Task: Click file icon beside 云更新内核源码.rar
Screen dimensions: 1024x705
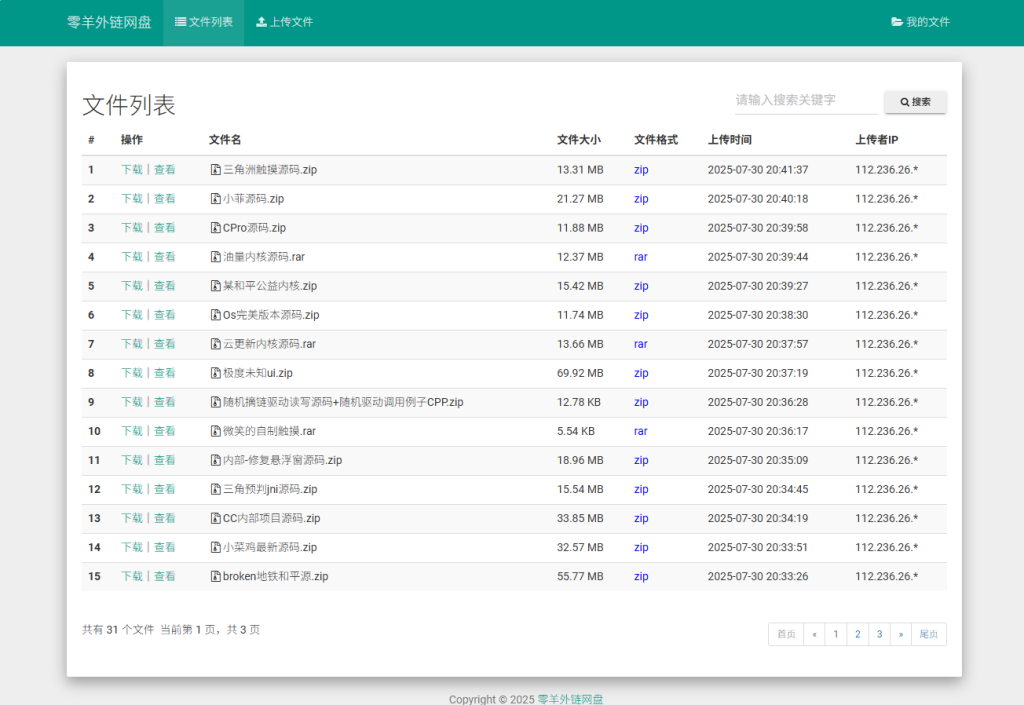Action: (x=216, y=344)
